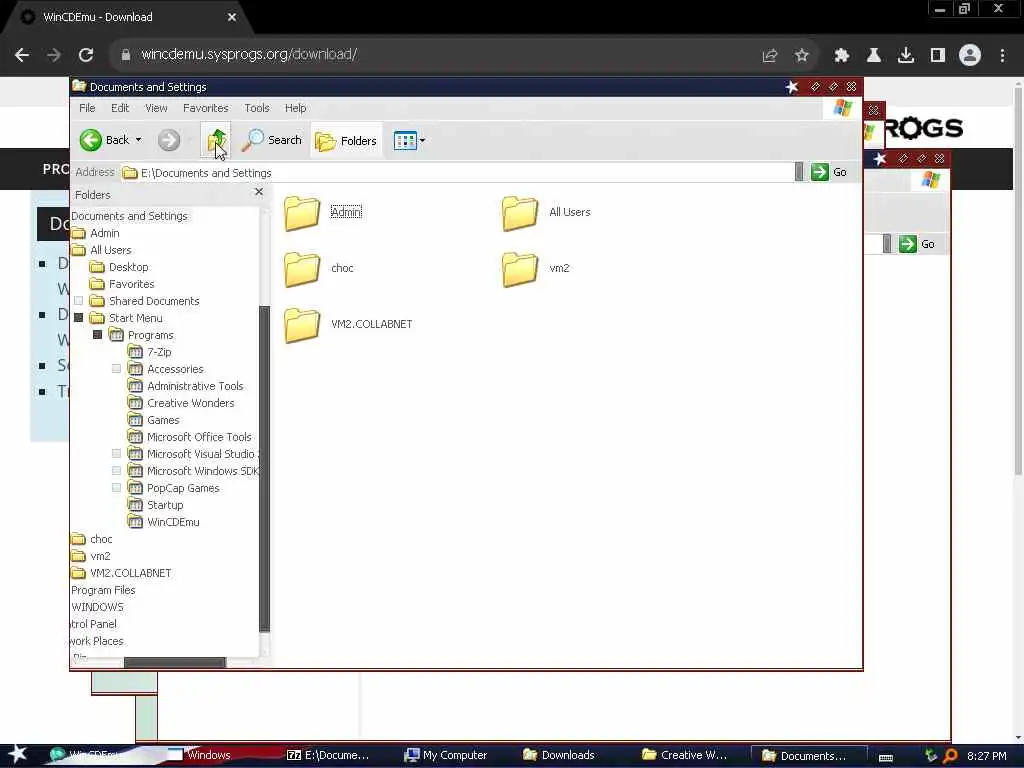Viewport: 1024px width, 768px height.
Task: Select the All Users folder icon in file pane
Action: click(x=520, y=213)
